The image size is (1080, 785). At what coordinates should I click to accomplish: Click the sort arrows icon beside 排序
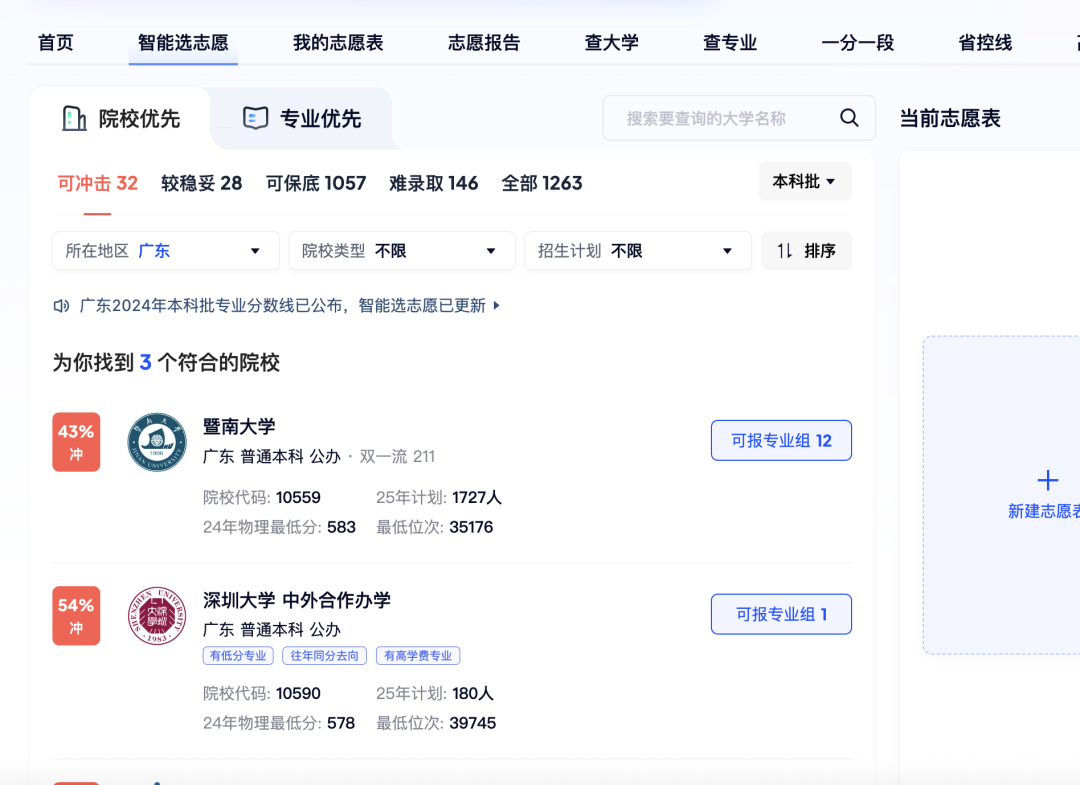pos(785,251)
